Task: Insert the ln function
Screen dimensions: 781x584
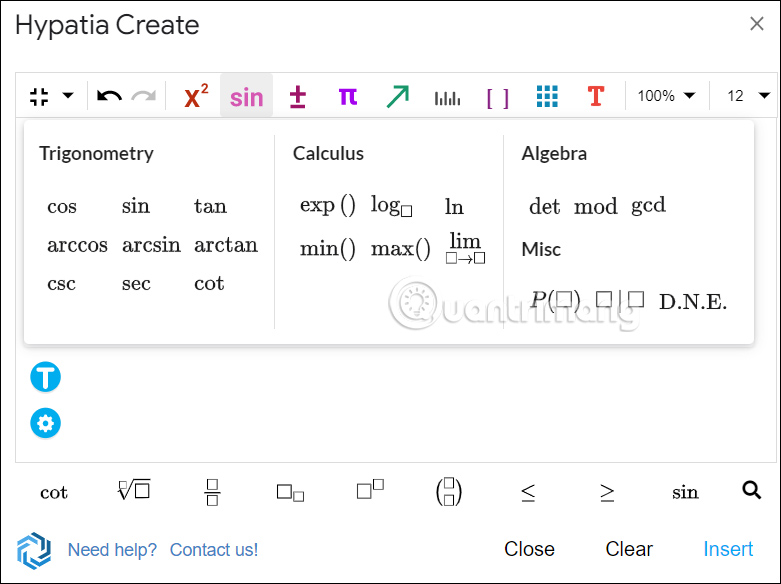Action: coord(454,207)
